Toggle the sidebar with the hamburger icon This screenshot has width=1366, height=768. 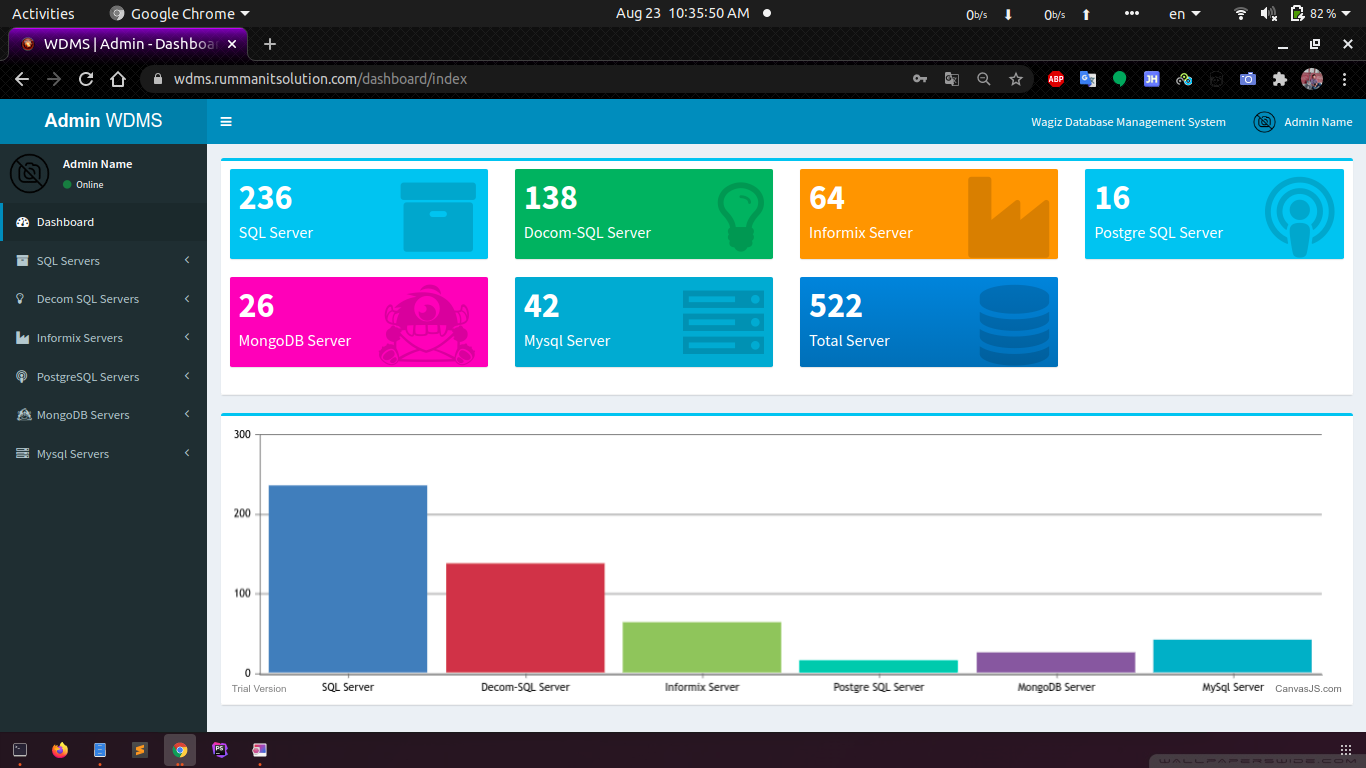(226, 122)
